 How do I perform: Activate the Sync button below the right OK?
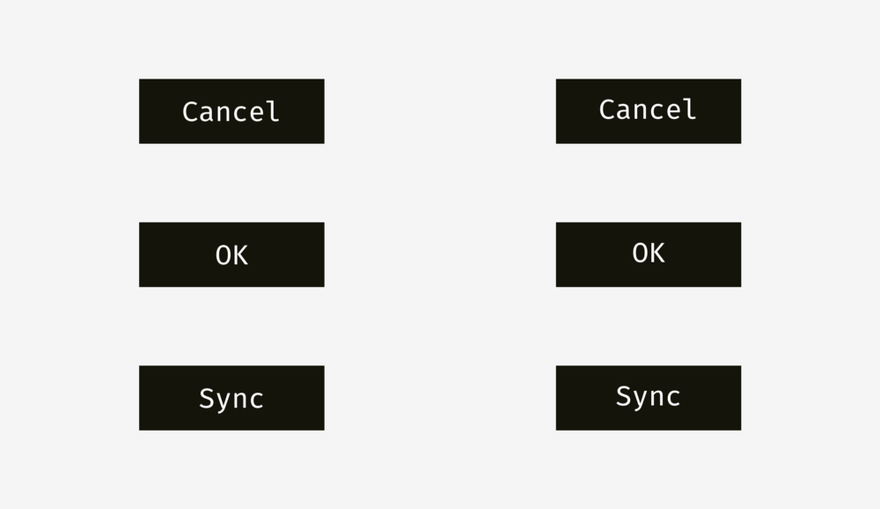pos(648,398)
